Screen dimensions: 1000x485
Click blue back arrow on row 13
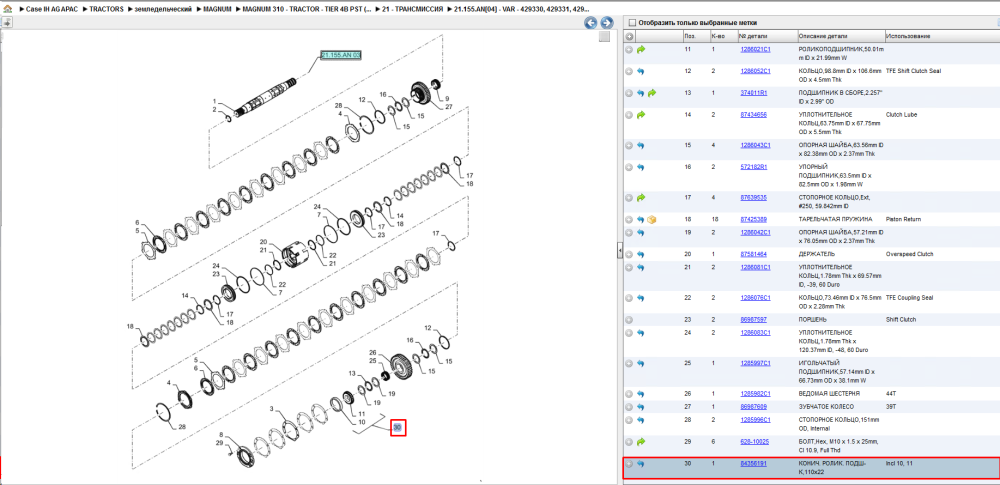click(x=641, y=93)
